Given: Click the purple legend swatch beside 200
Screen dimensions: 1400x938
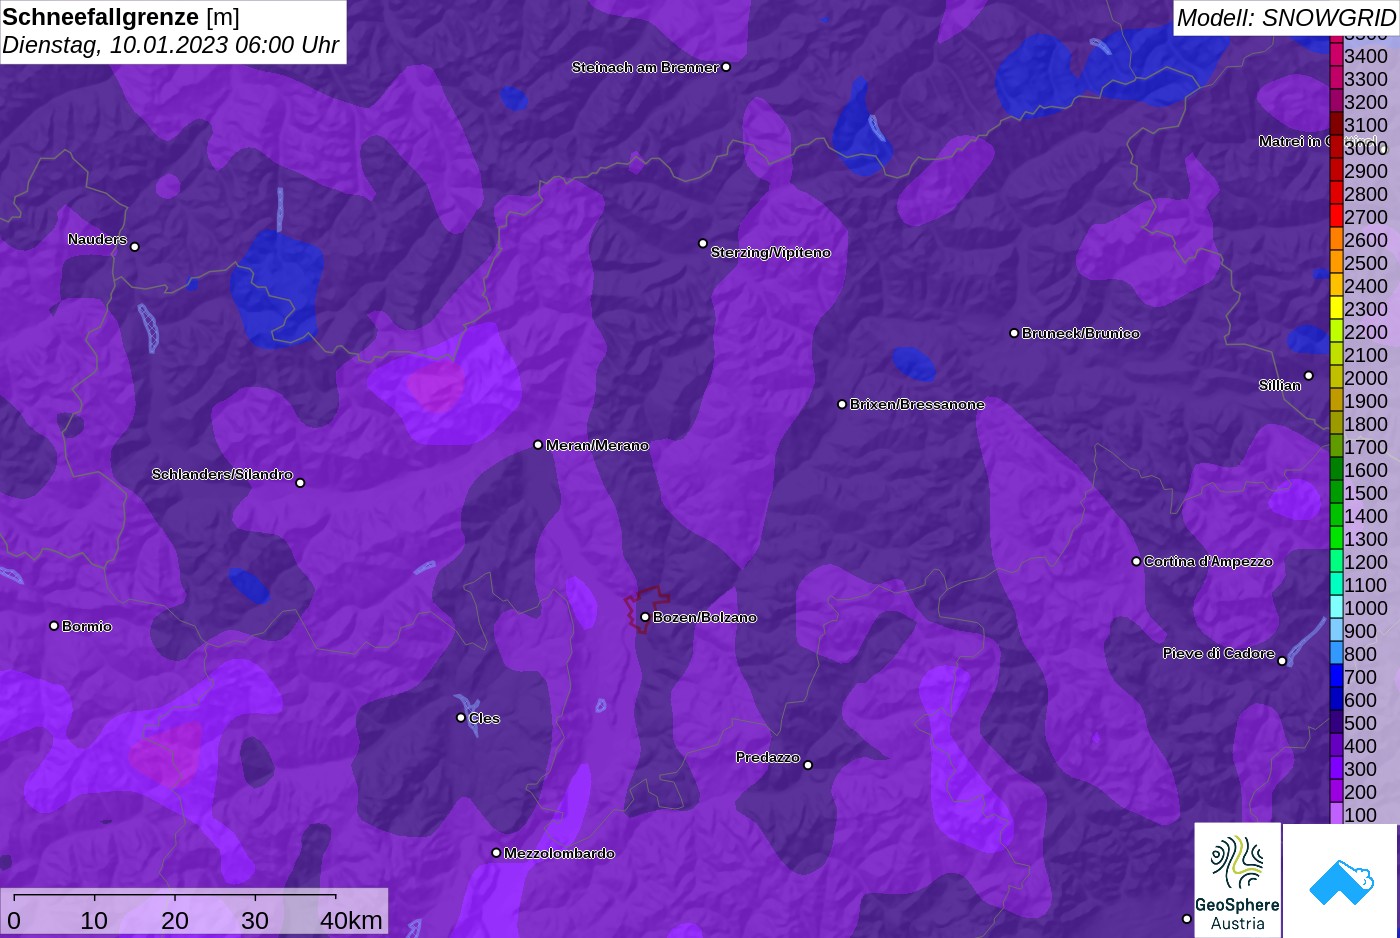Looking at the screenshot, I should coord(1336,791).
